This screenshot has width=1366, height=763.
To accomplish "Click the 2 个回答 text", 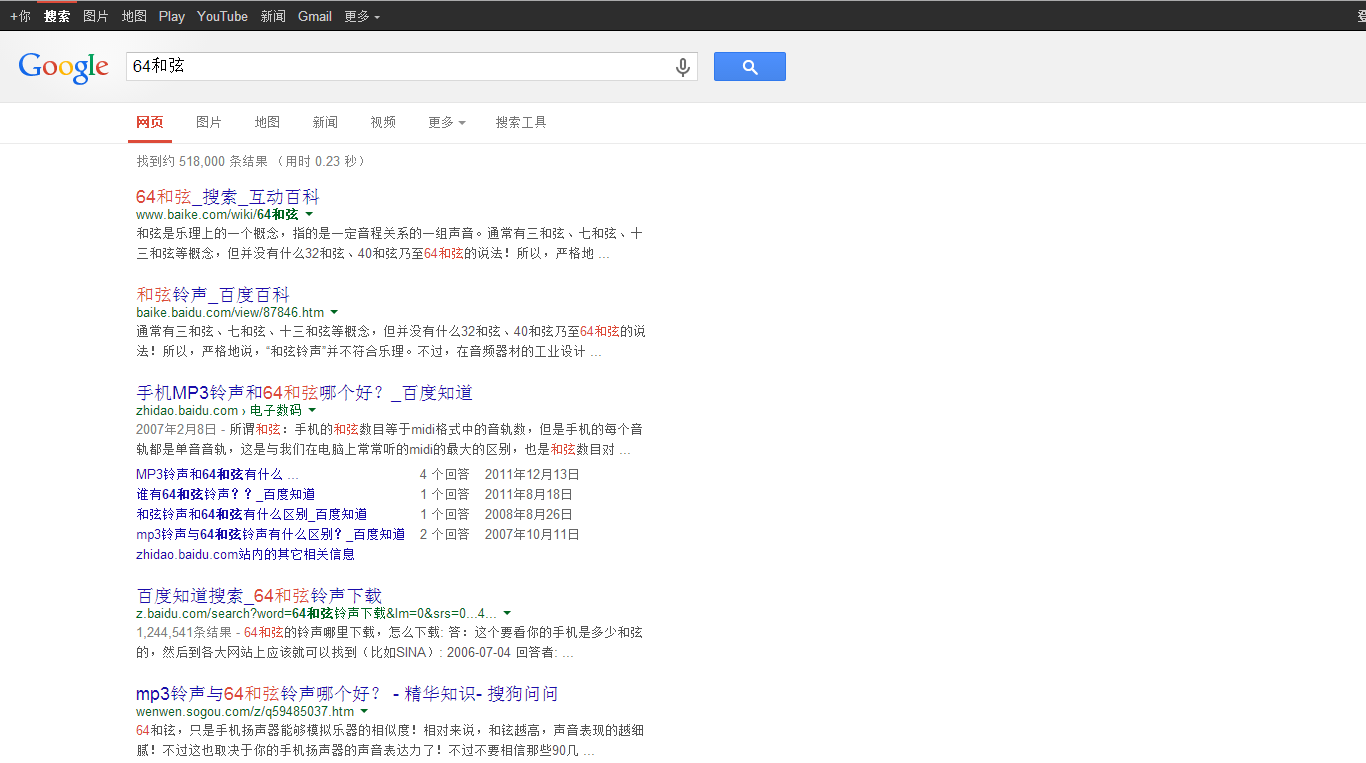I will tap(444, 534).
